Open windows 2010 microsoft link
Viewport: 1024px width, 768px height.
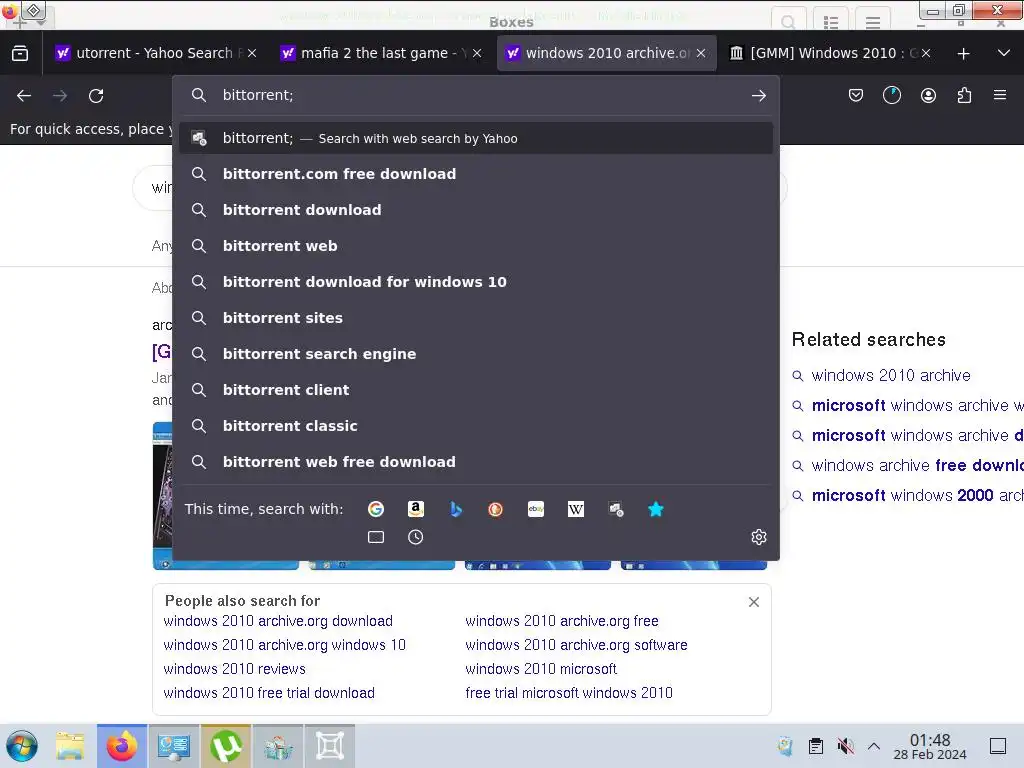pos(541,669)
